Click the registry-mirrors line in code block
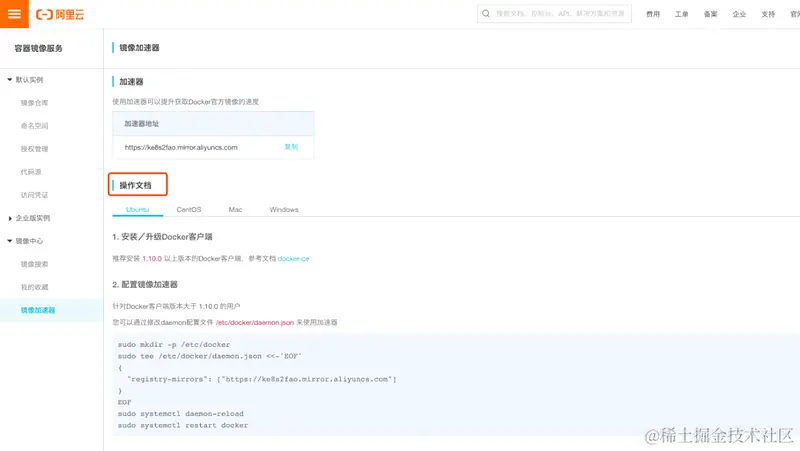This screenshot has height=451, width=800. pyautogui.click(x=262, y=379)
